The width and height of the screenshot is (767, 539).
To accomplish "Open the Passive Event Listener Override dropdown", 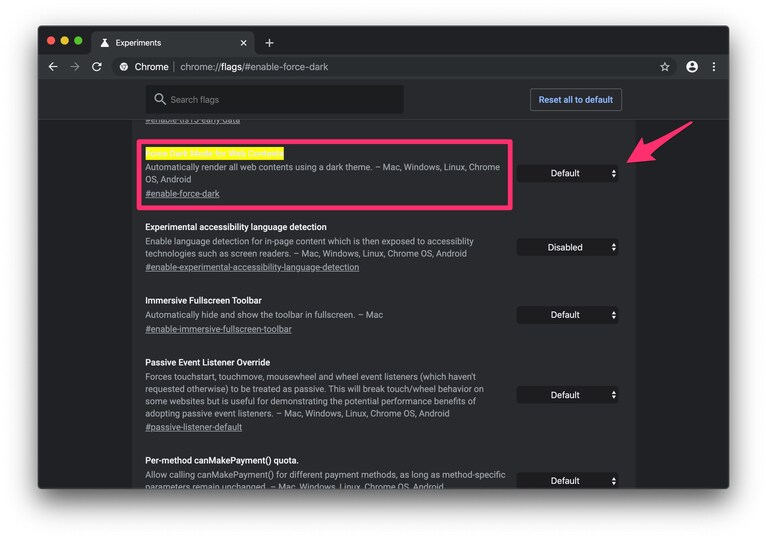I will pos(567,395).
